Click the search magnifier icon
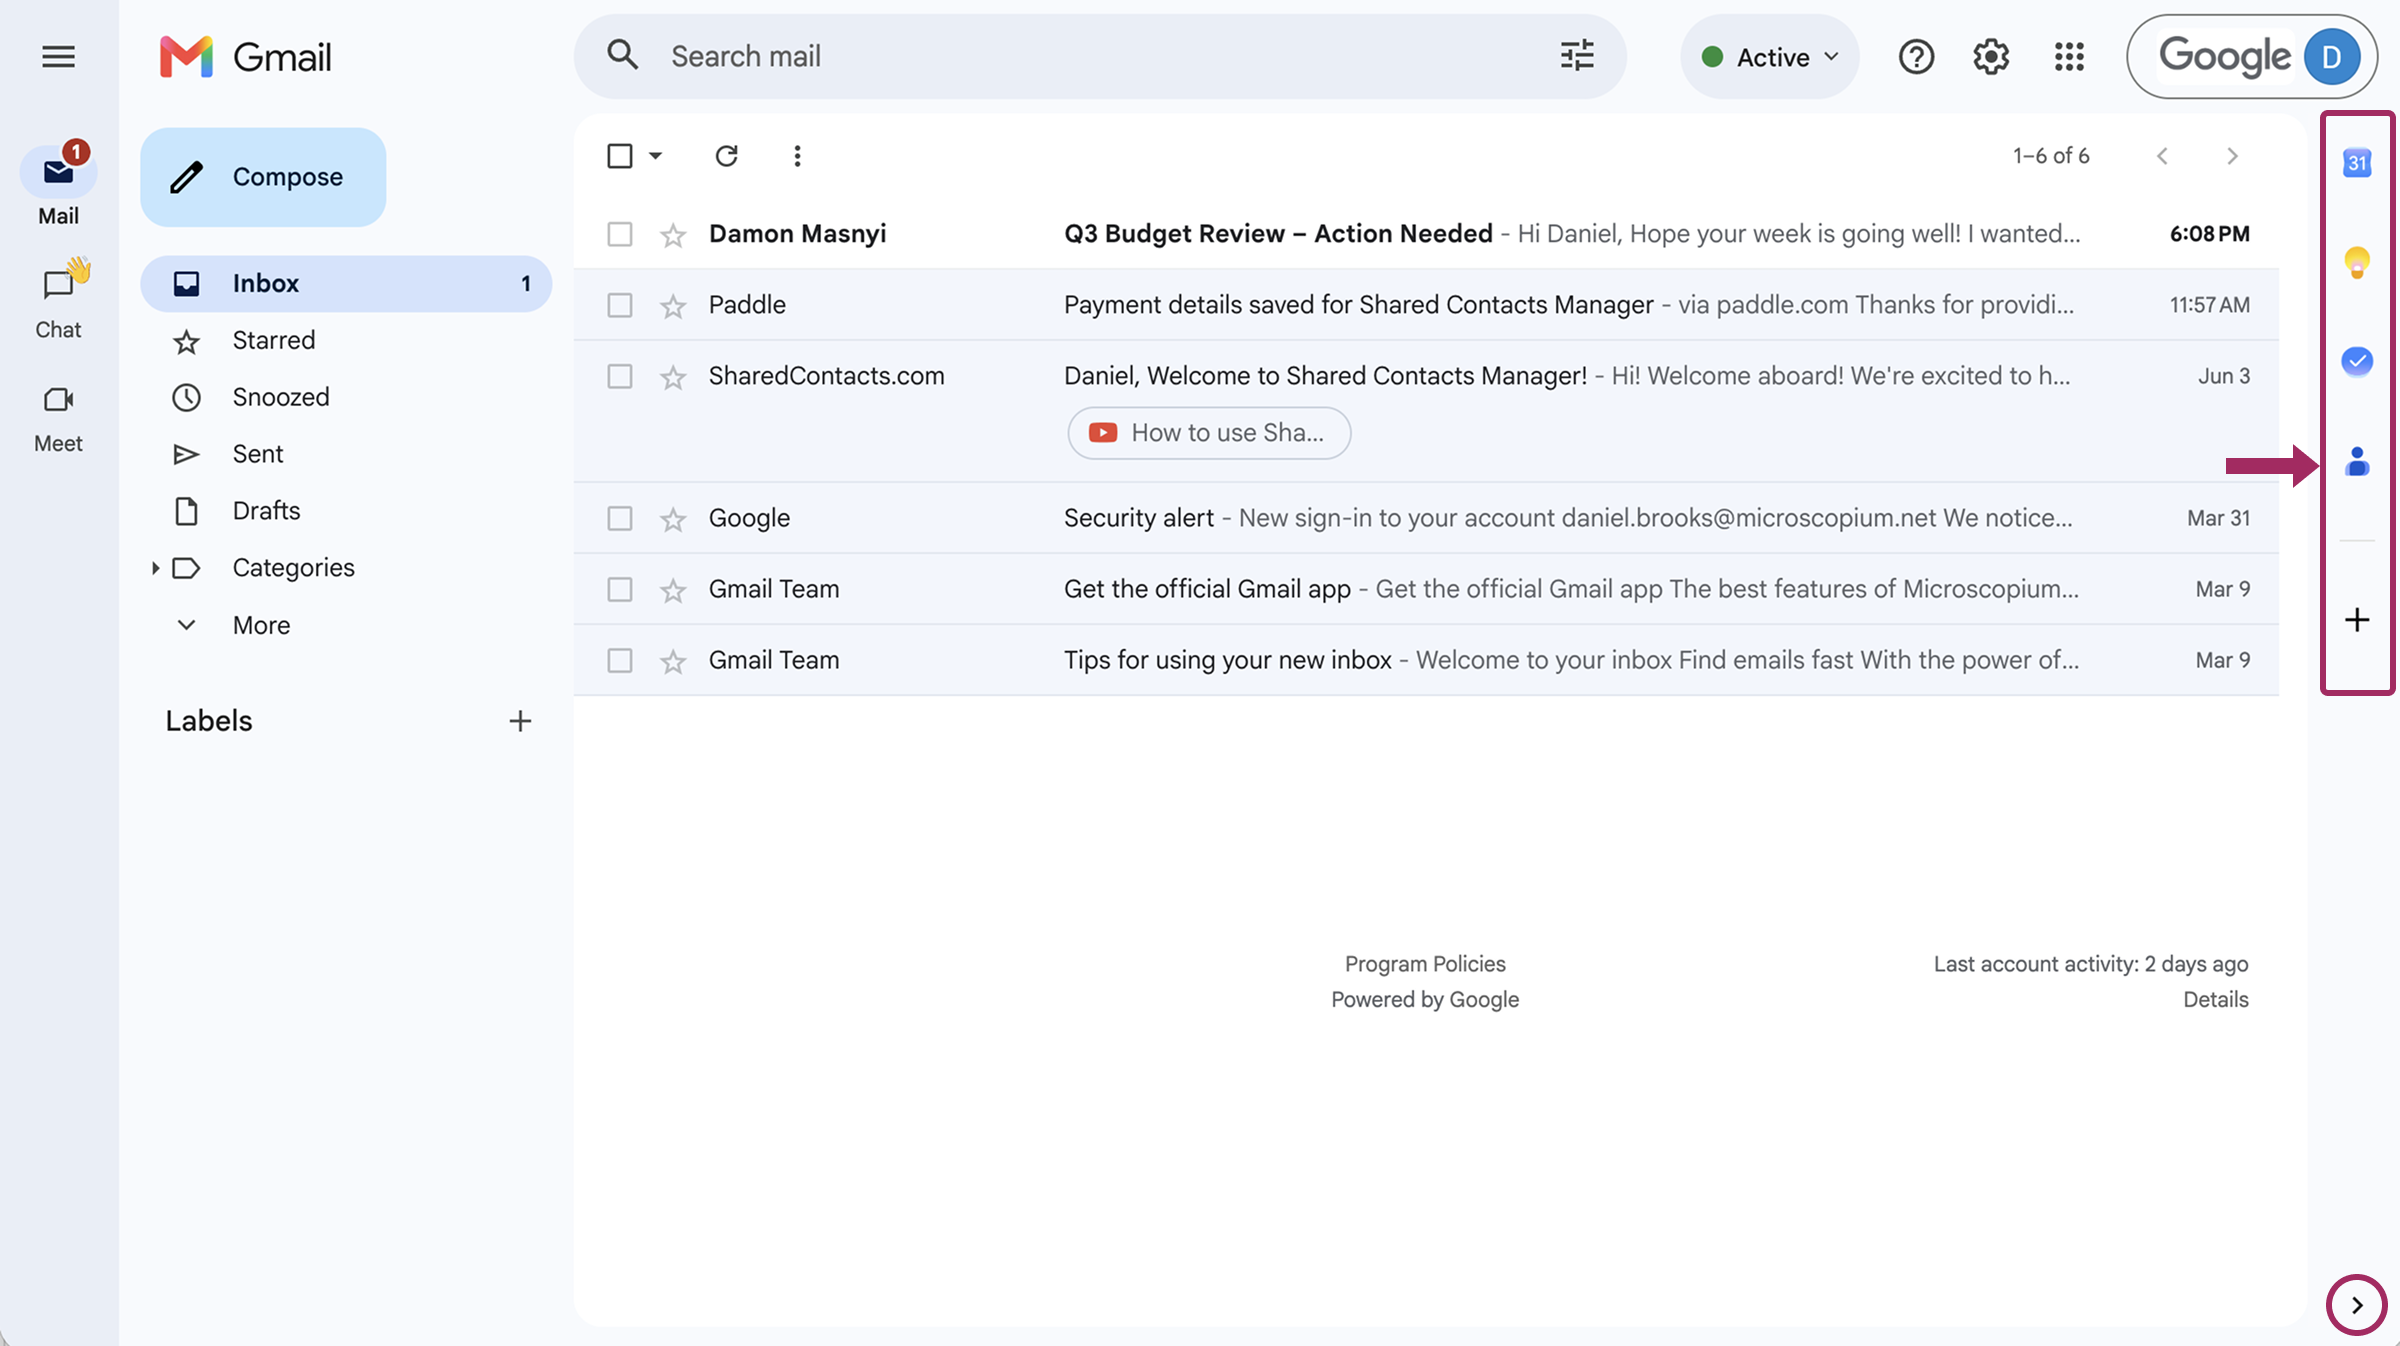Screen dimensions: 2400x1346 coord(622,56)
